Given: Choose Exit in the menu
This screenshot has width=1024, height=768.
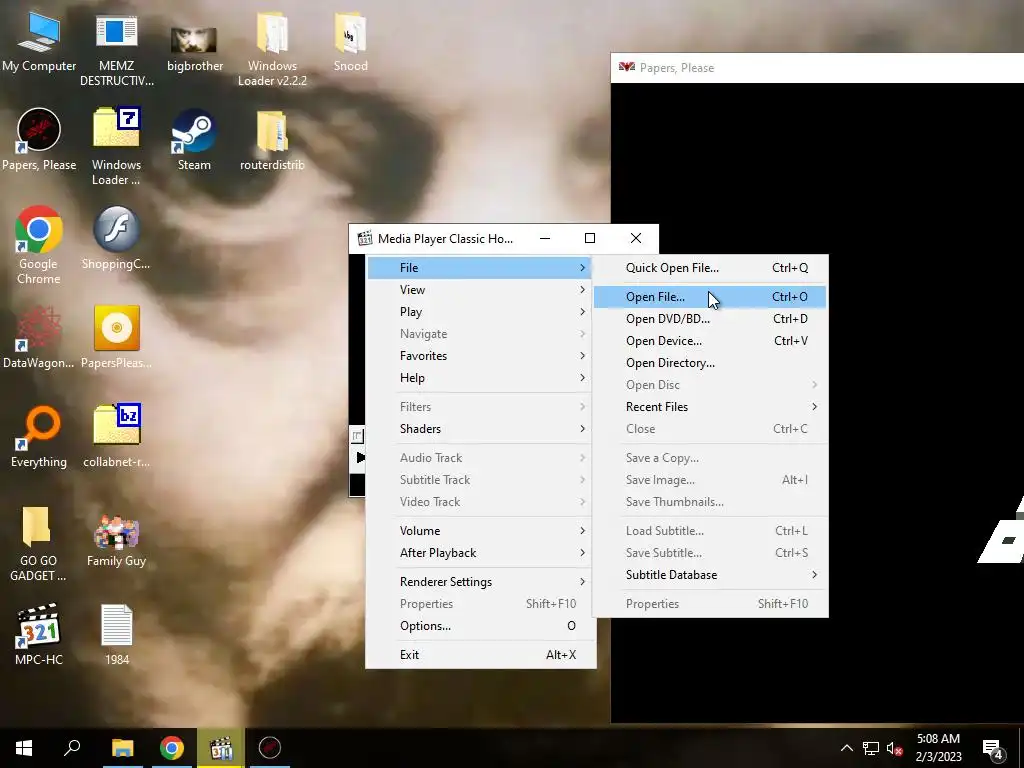Looking at the screenshot, I should tap(479, 655).
